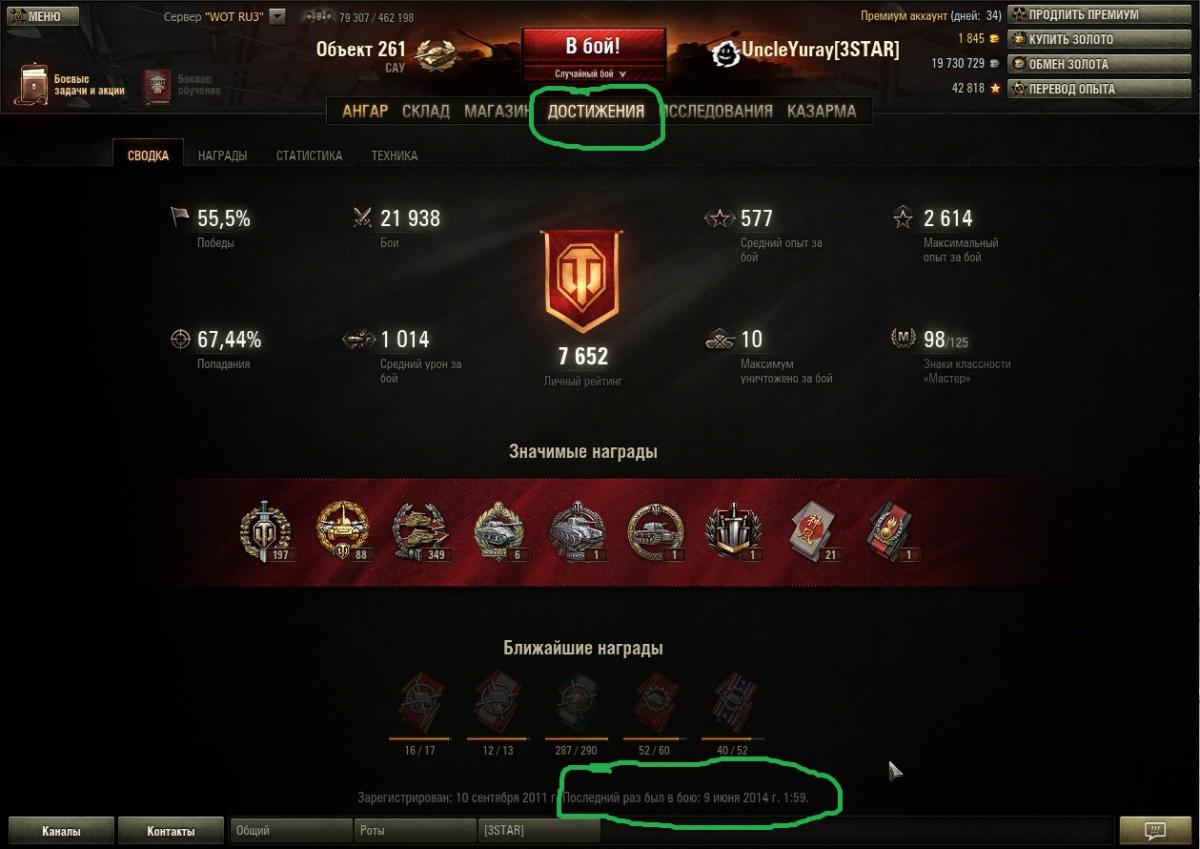Image resolution: width=1200 pixels, height=849 pixels.
Task: Click the ПРОДЛИТЬ ПРЕМИУМ button
Action: tap(1085, 15)
